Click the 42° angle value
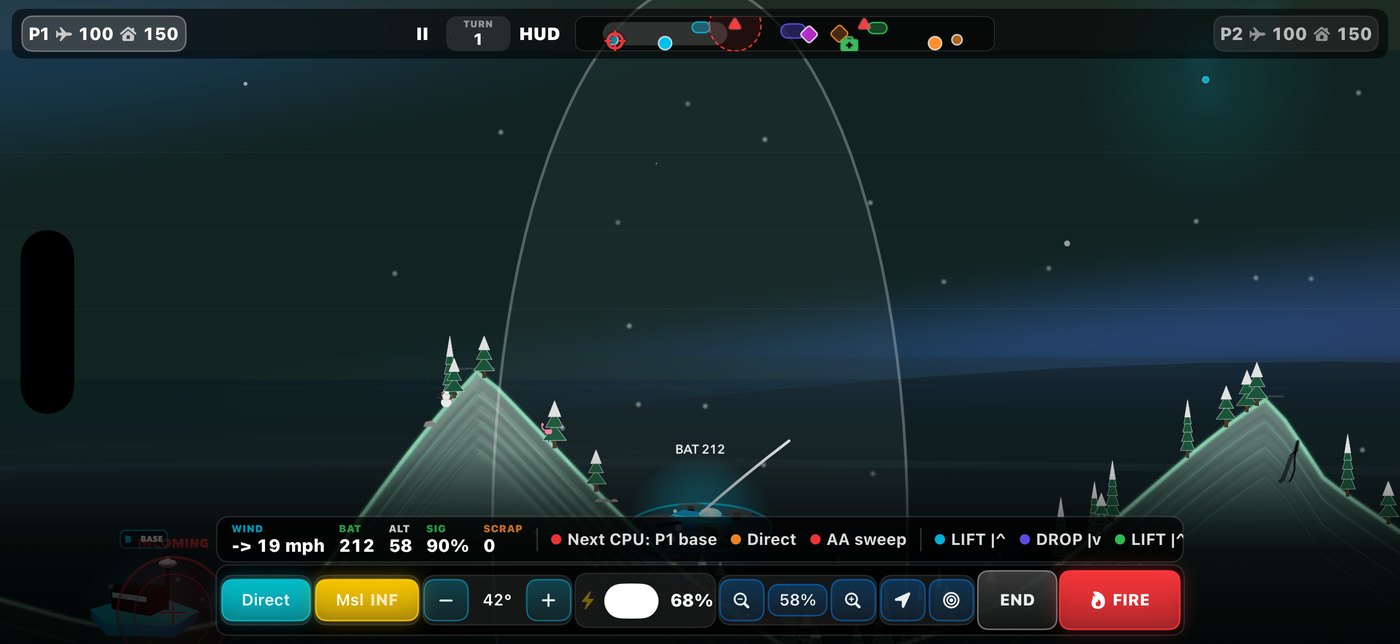Screen dimensions: 1400x644 (497, 600)
